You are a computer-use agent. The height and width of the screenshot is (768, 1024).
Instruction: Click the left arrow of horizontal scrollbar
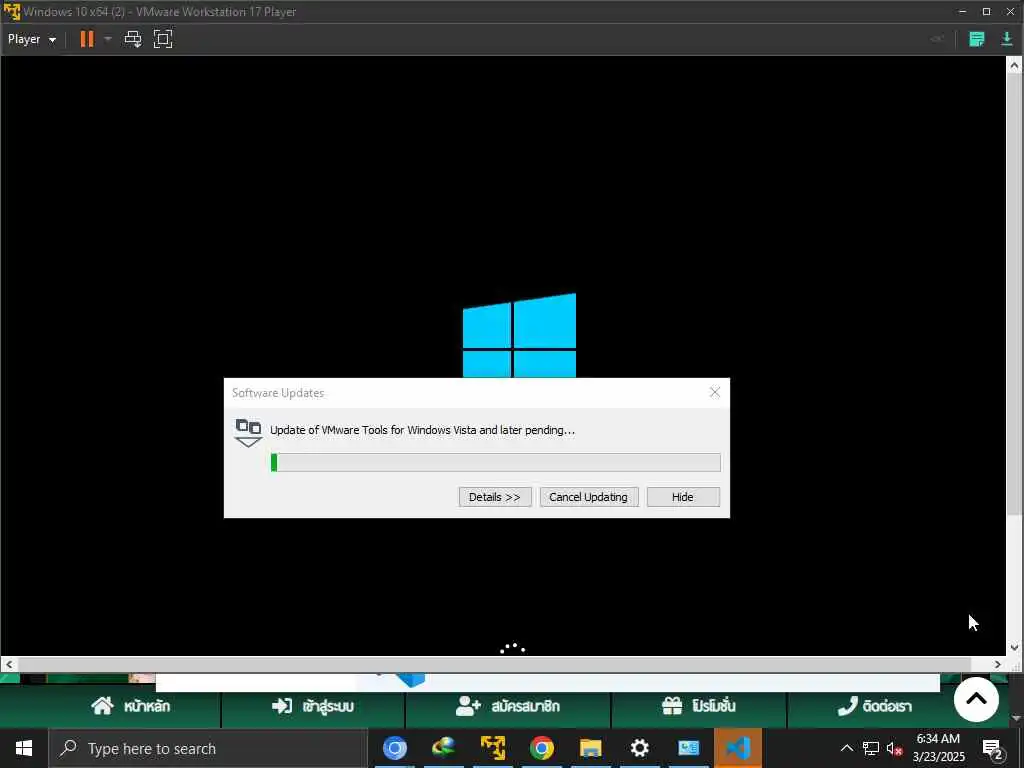coord(8,664)
